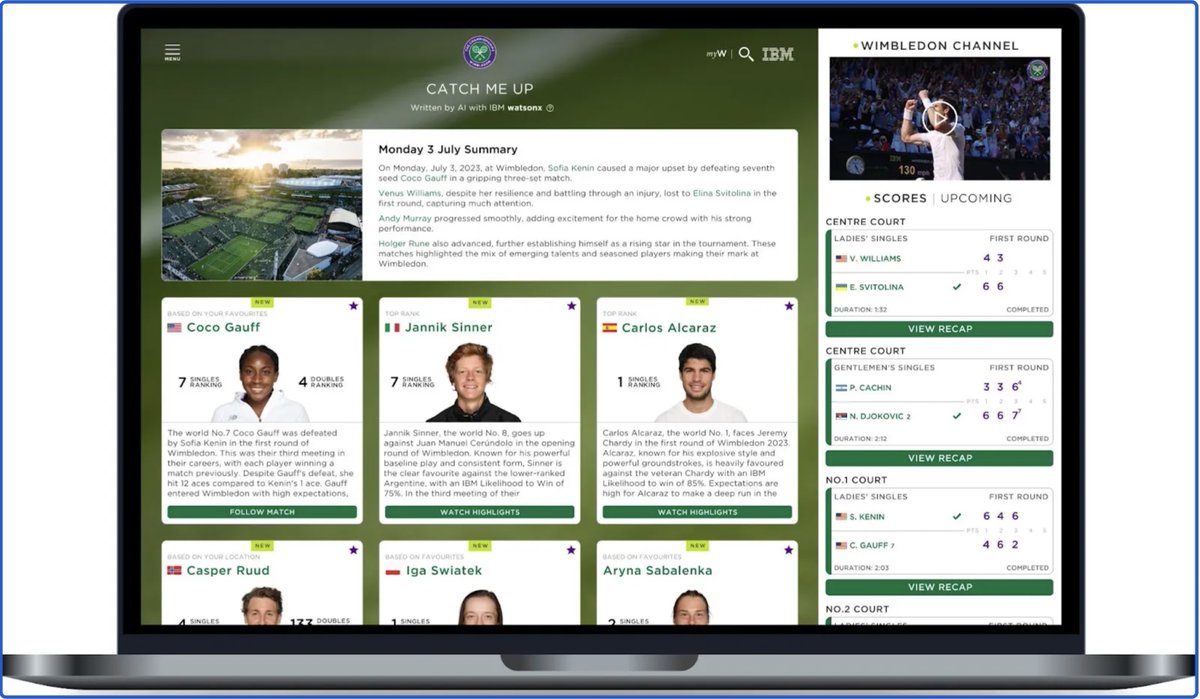Image resolution: width=1200 pixels, height=699 pixels.
Task: Toggle favourite star on Iga Swiatek card
Action: coord(571,549)
